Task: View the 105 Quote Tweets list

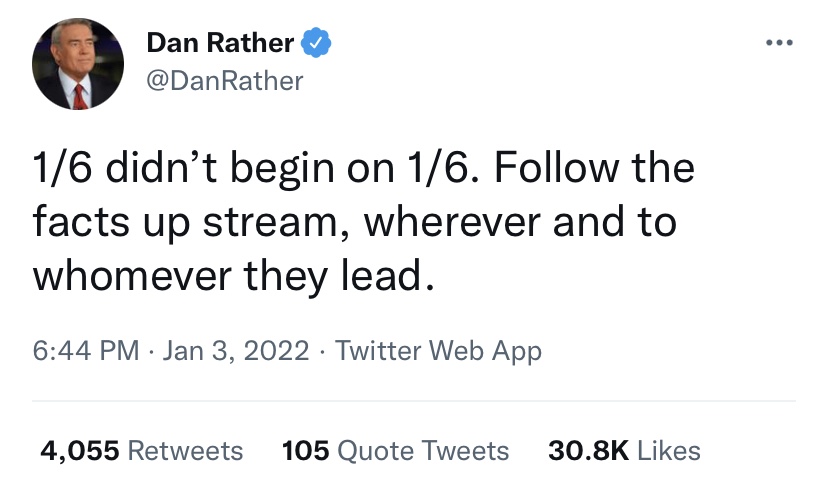Action: coord(395,451)
